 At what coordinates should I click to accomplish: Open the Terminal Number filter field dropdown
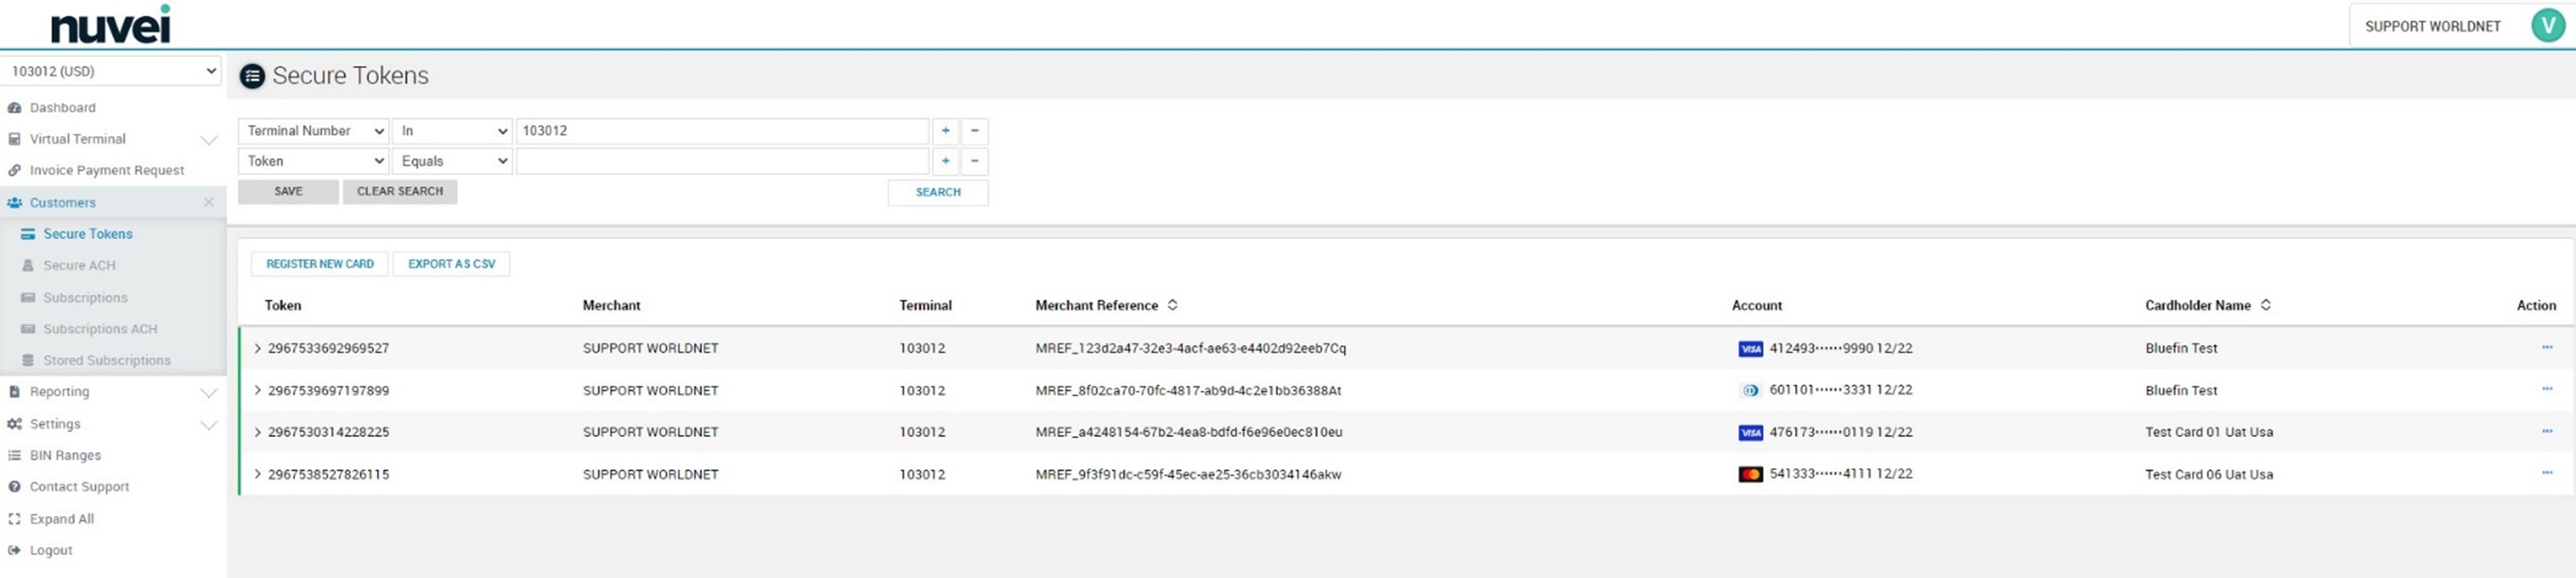pyautogui.click(x=314, y=131)
